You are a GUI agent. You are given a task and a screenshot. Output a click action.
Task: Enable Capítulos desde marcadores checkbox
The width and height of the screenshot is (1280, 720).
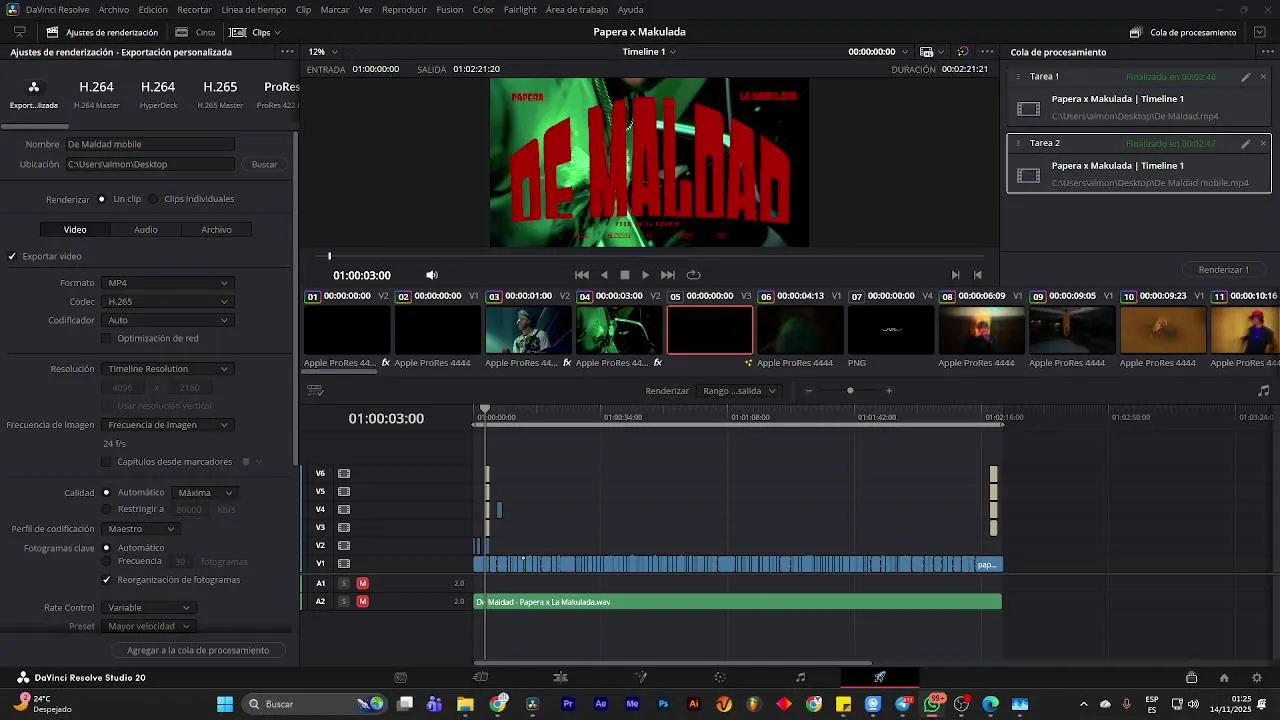tap(107, 462)
